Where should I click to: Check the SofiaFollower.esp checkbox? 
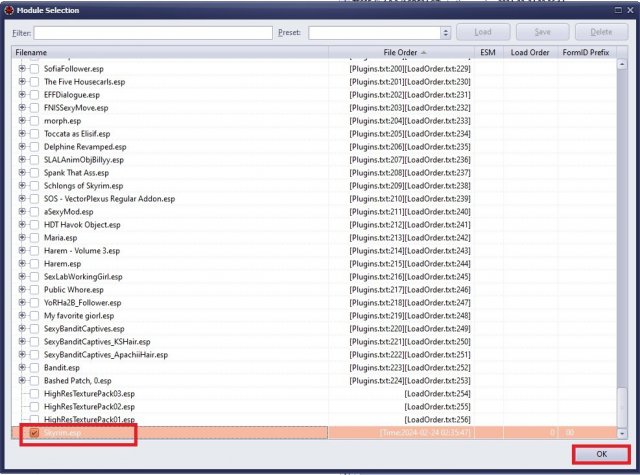coord(35,68)
